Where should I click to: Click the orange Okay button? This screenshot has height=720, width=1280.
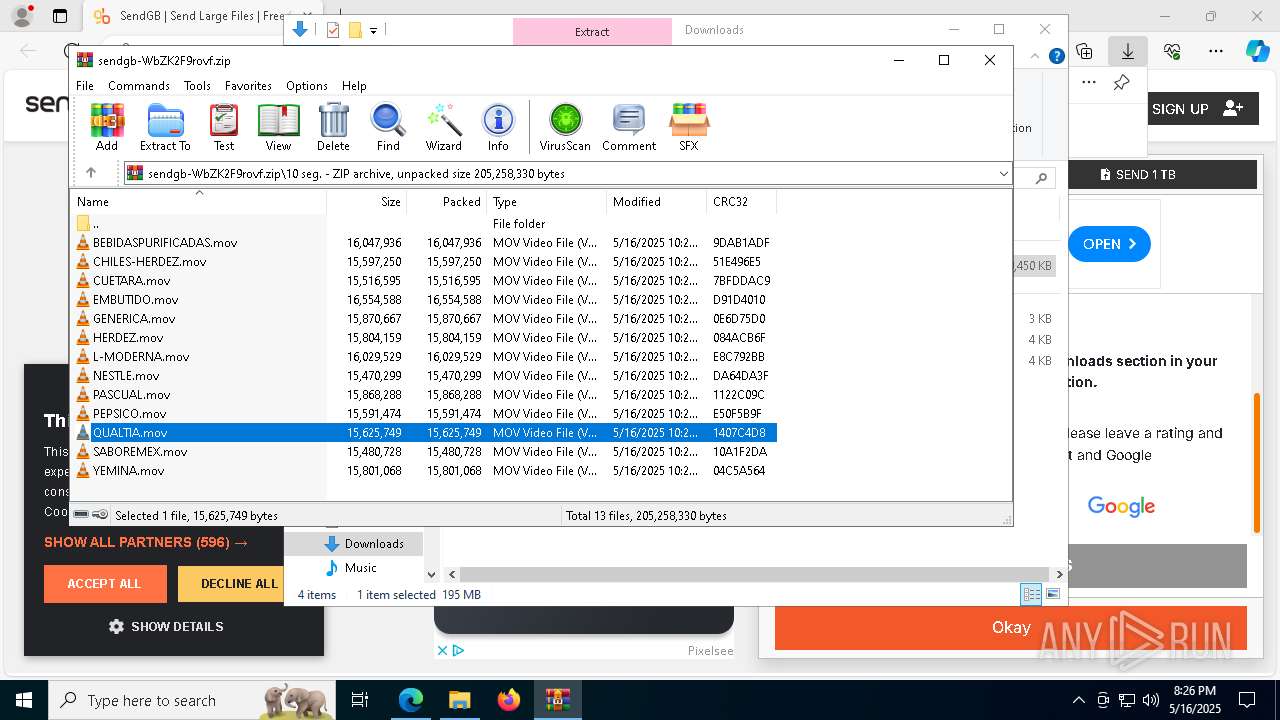pos(1010,627)
